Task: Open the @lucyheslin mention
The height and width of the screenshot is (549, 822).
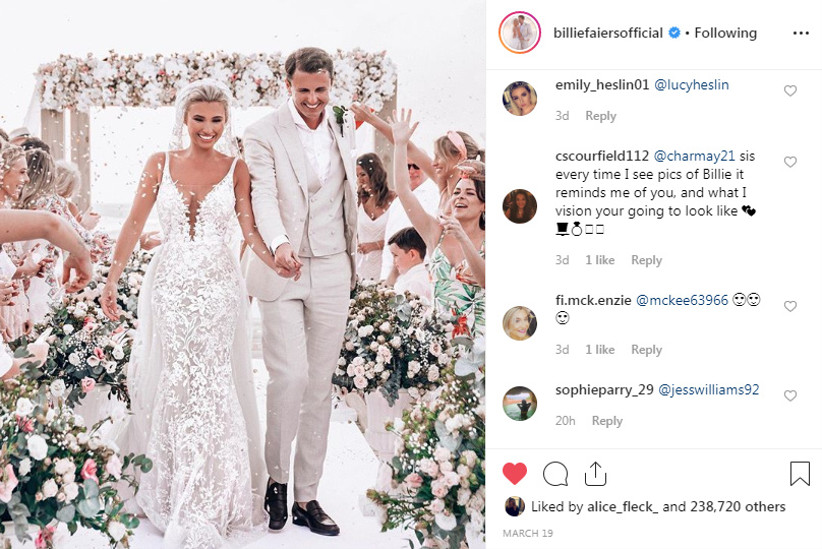Action: (691, 85)
